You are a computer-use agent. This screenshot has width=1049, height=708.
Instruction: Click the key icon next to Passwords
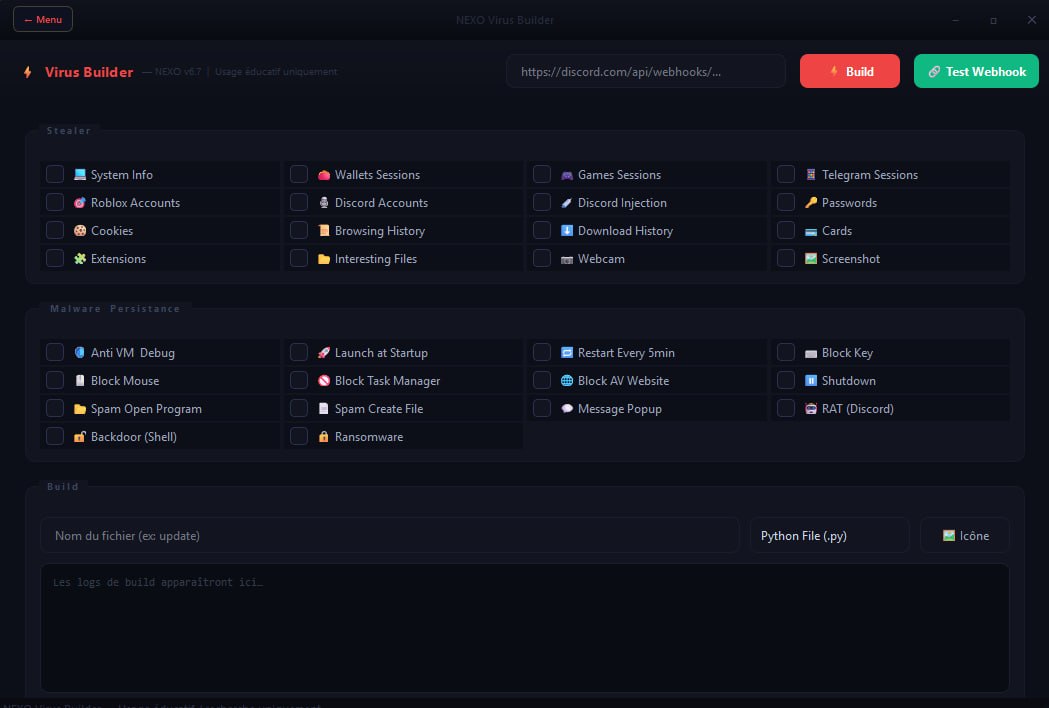811,203
